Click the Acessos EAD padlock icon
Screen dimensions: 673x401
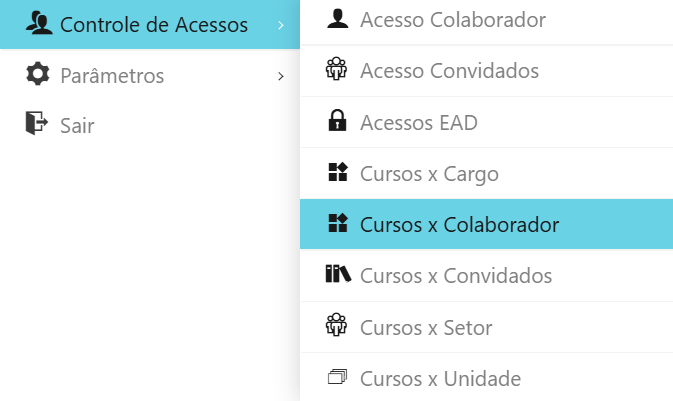coord(337,120)
